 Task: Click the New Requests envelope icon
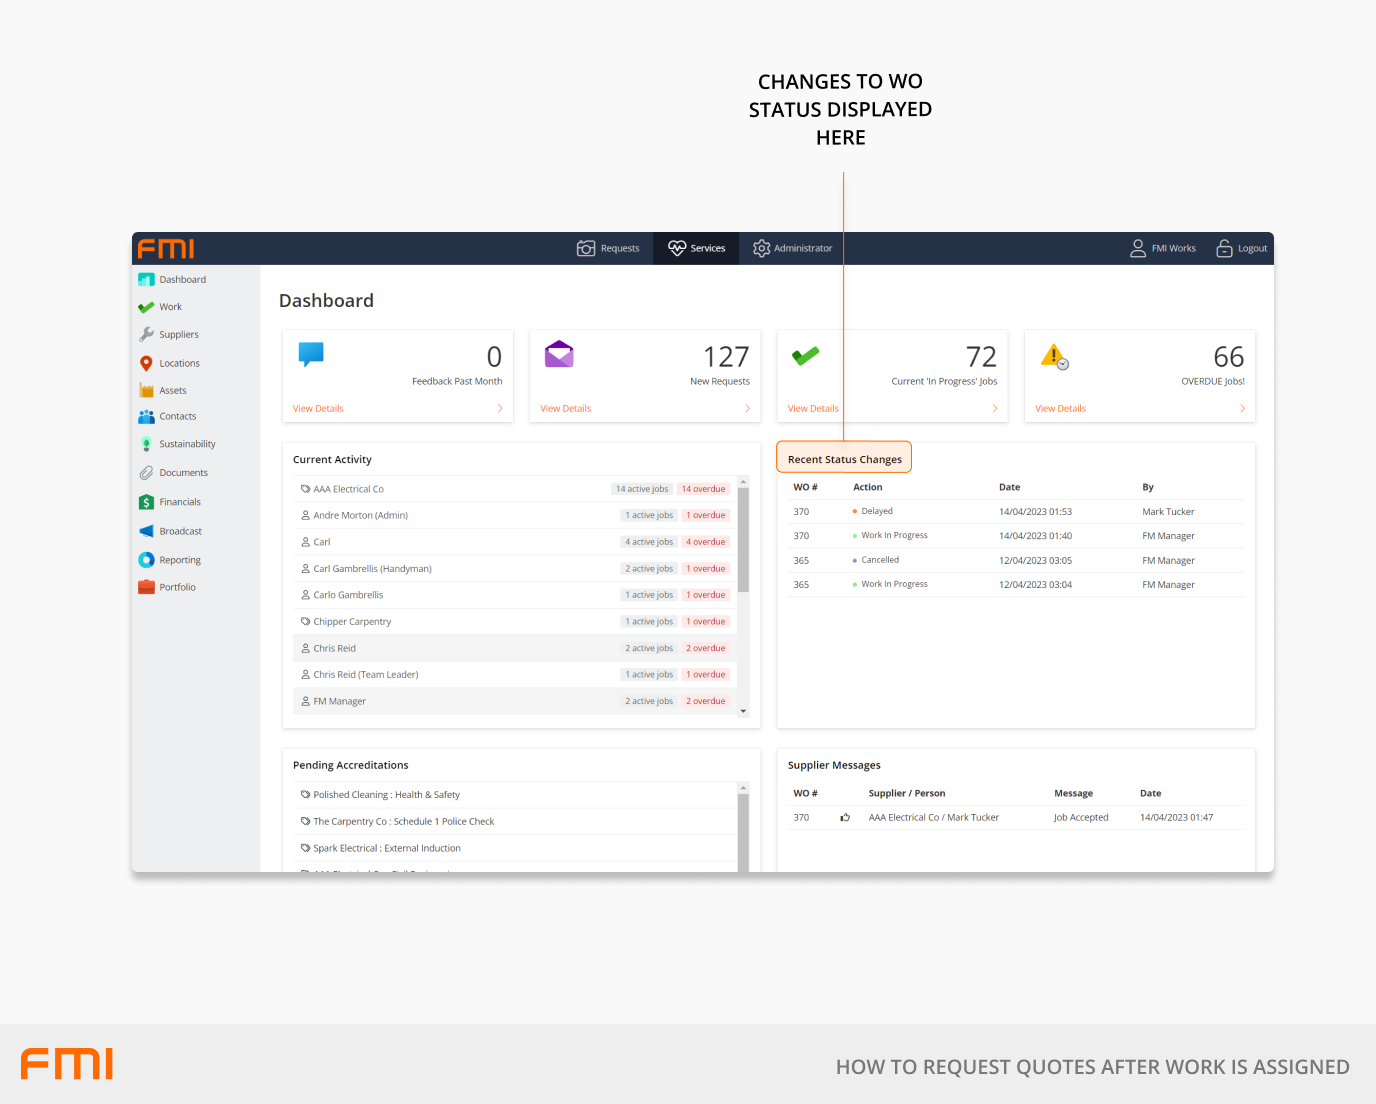[559, 355]
